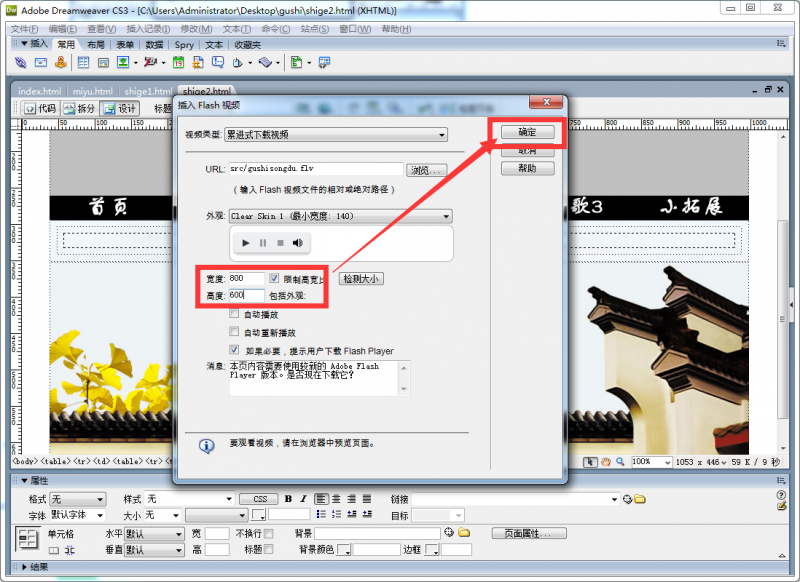This screenshot has height=582, width=800.
Task: Switch to the Spry insert tab
Action: coord(184,45)
